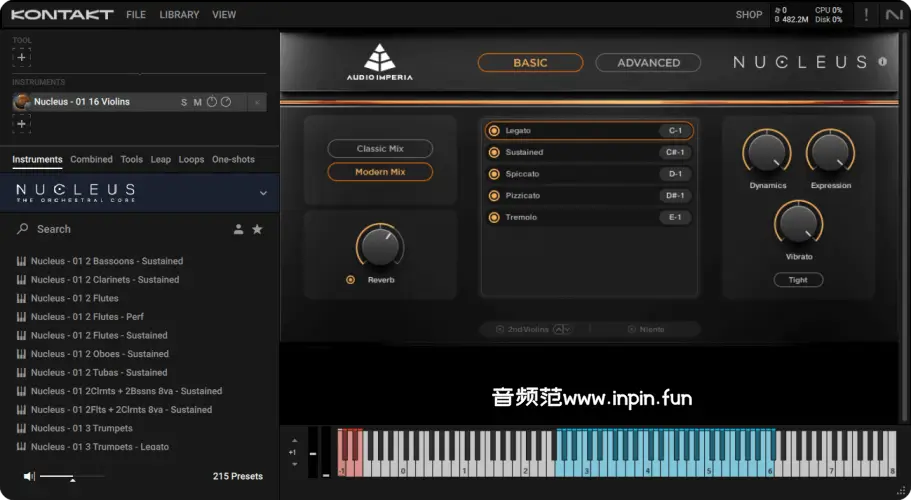Toggle the 2ndViolins power button
Viewport: 911px width, 500px height.
tap(500, 329)
